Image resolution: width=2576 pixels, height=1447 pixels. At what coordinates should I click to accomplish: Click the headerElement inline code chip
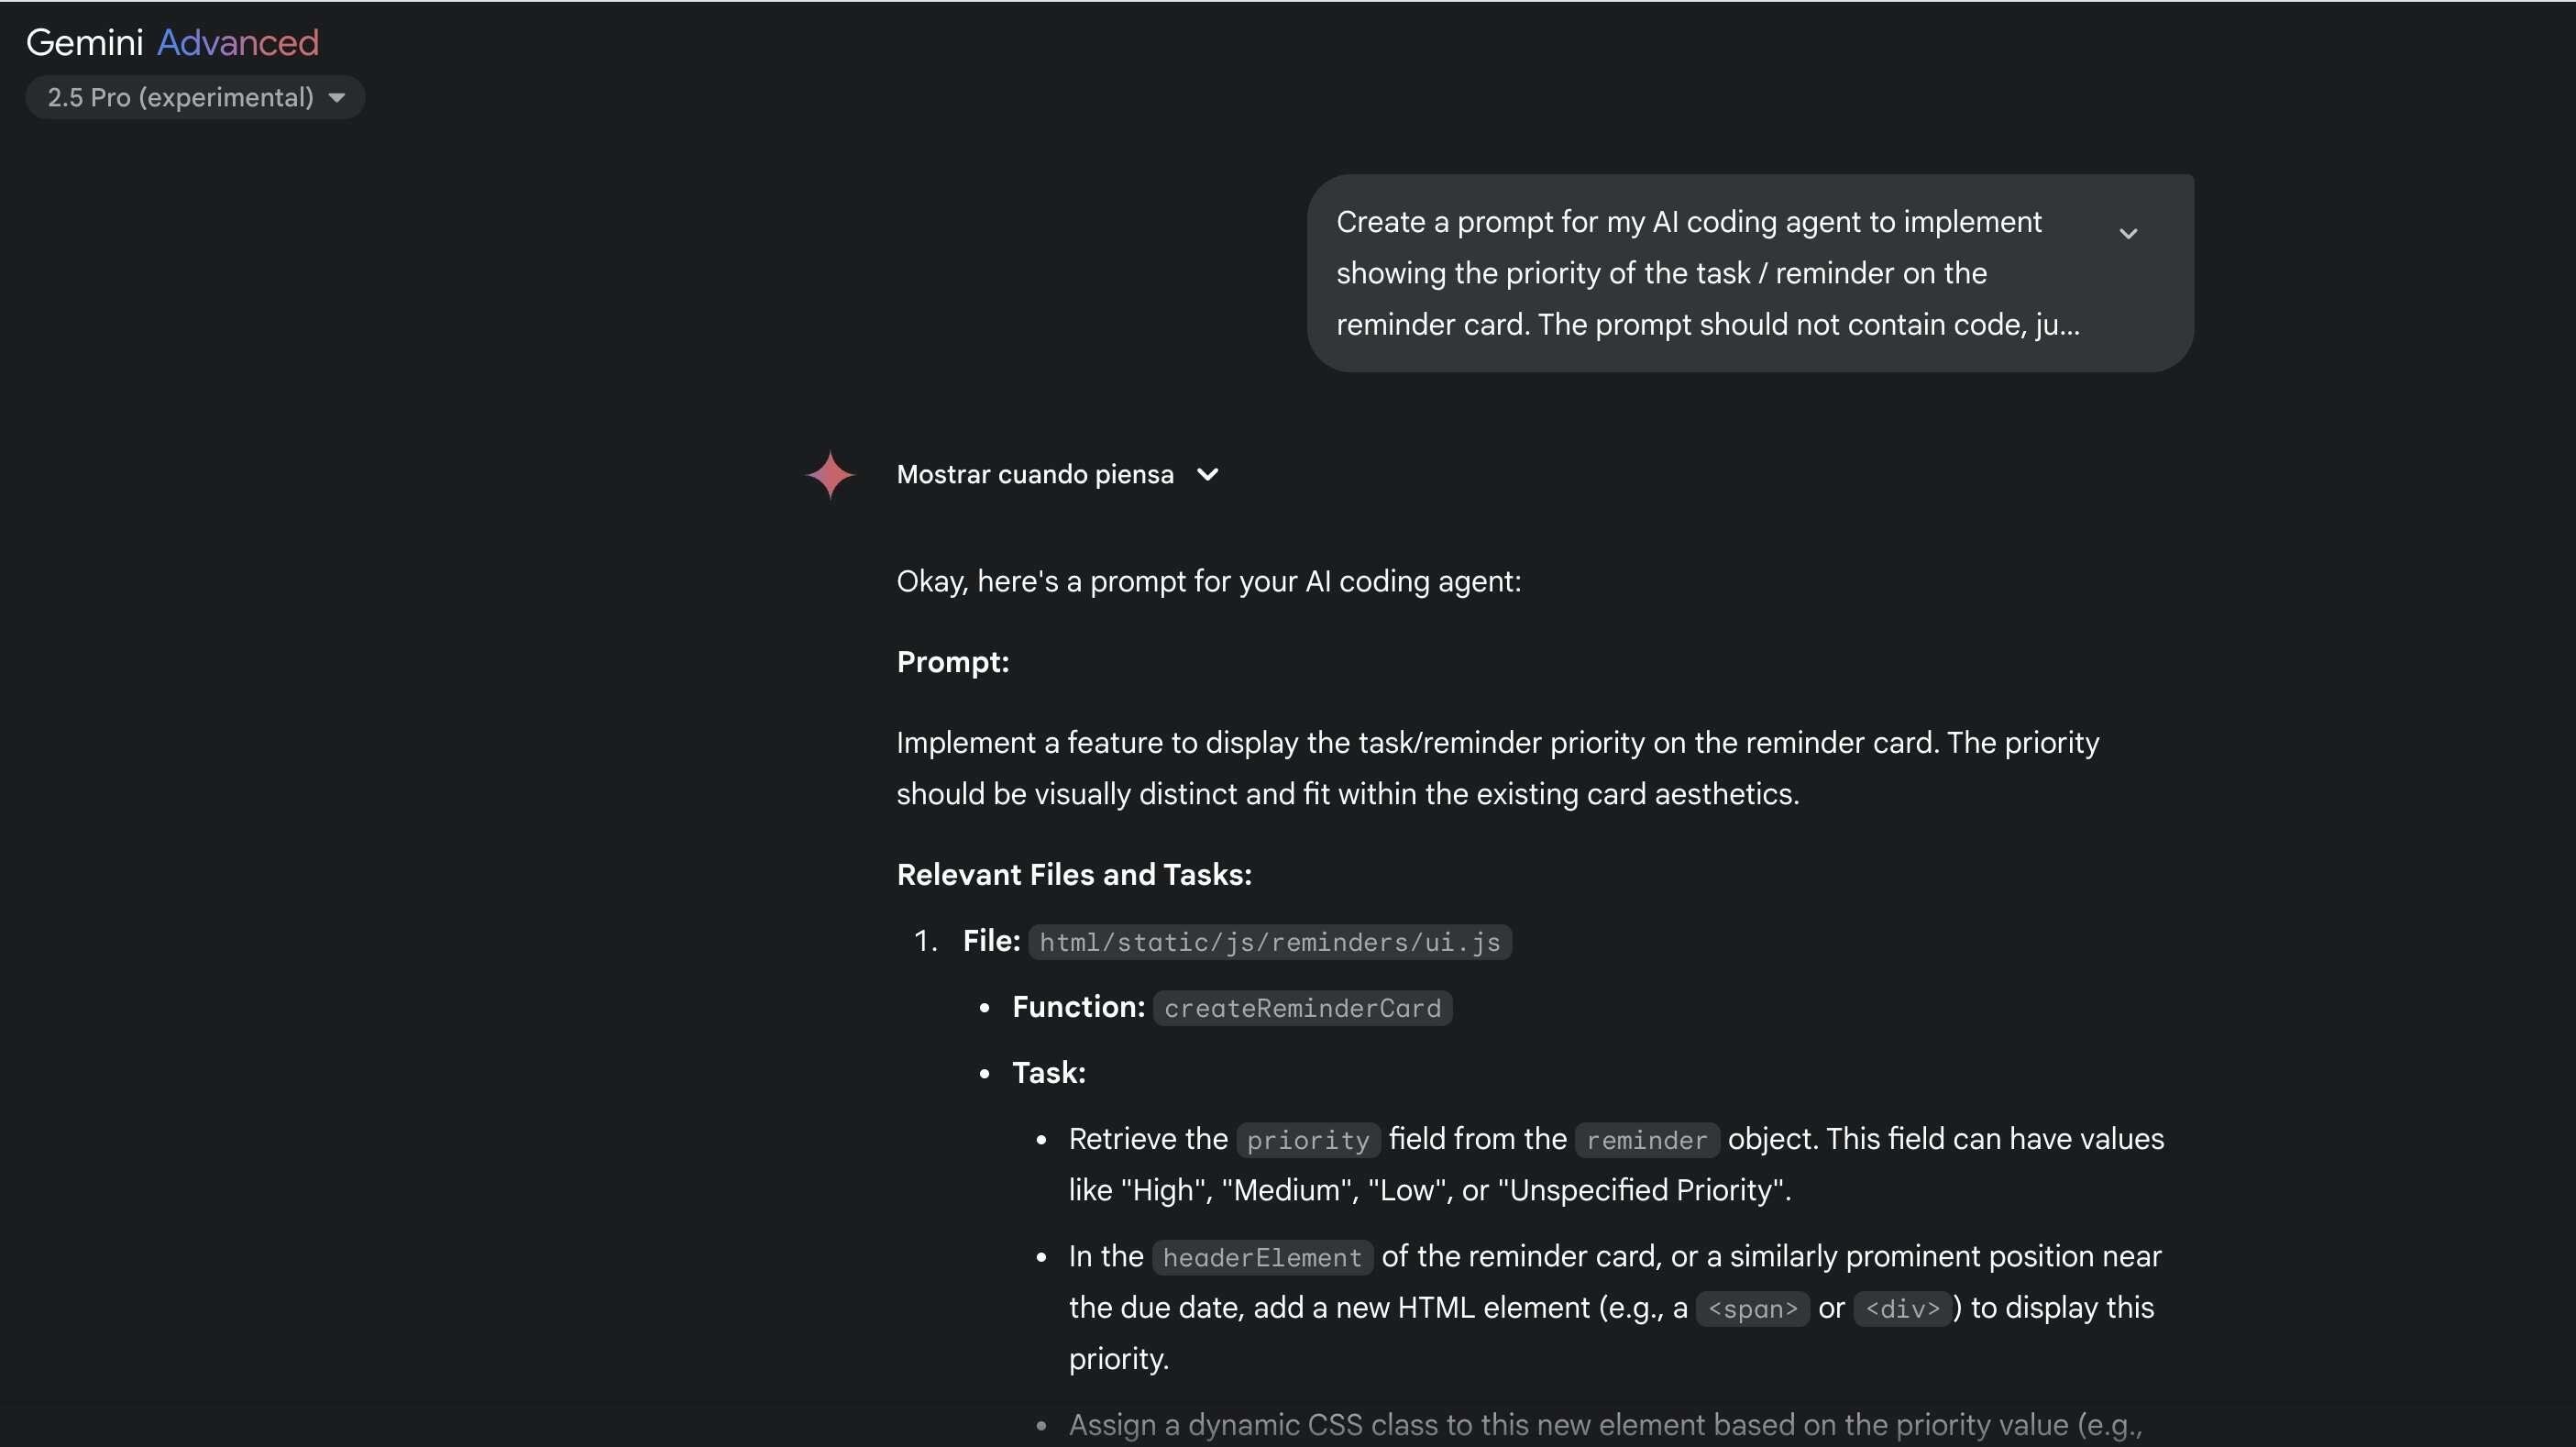click(x=1262, y=1257)
